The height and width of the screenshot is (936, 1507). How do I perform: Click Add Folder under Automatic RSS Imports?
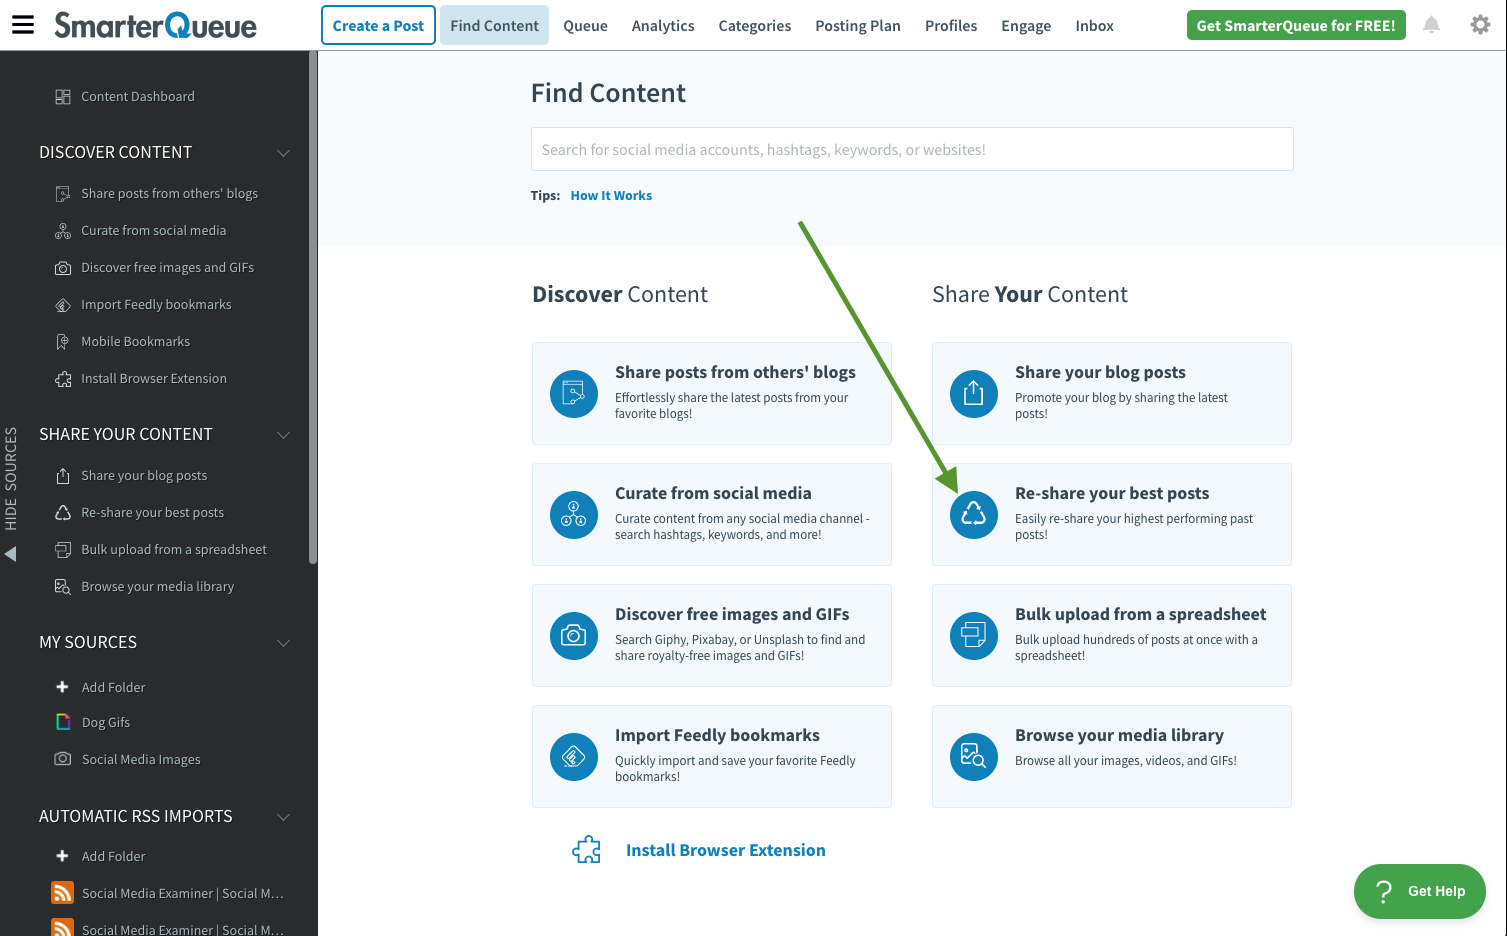tap(113, 857)
